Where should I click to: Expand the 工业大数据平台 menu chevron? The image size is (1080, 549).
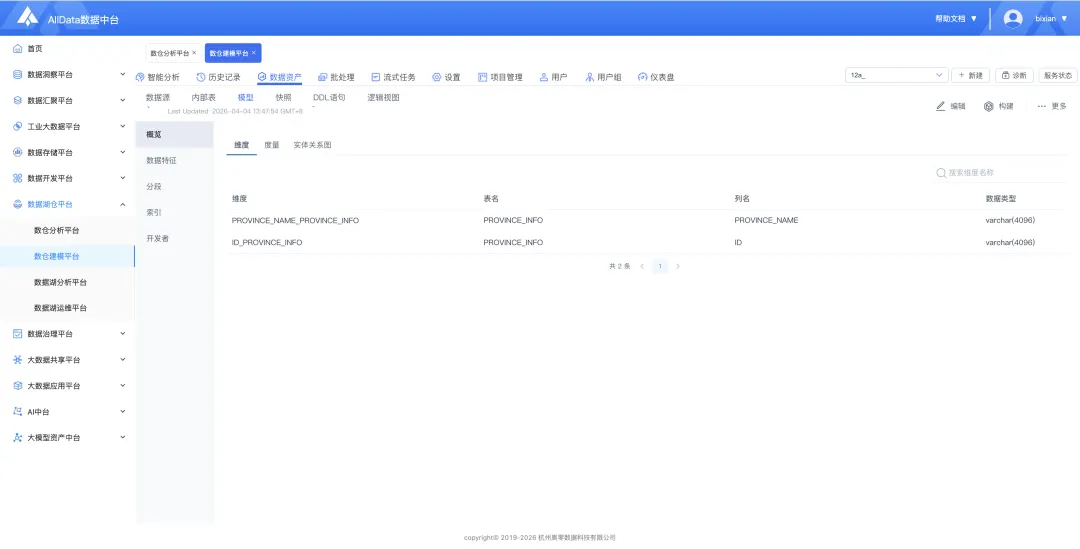coord(123,127)
